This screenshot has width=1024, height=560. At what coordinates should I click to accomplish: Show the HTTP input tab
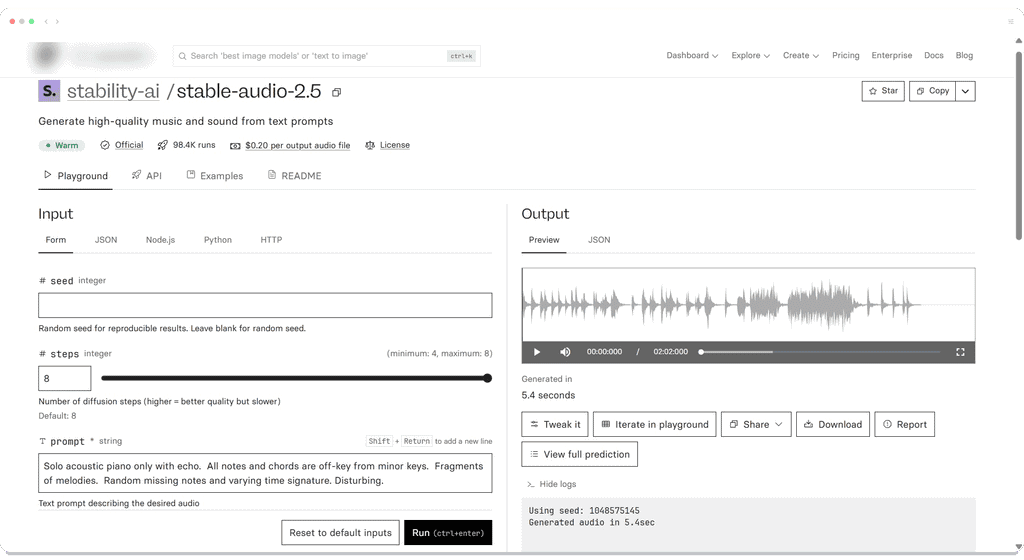(271, 240)
